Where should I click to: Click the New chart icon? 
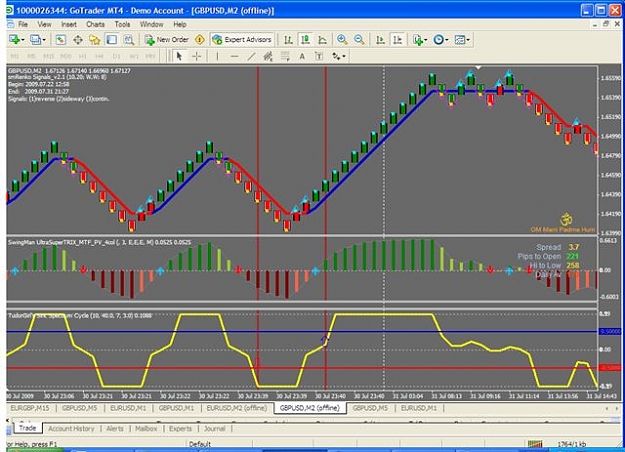coord(14,39)
